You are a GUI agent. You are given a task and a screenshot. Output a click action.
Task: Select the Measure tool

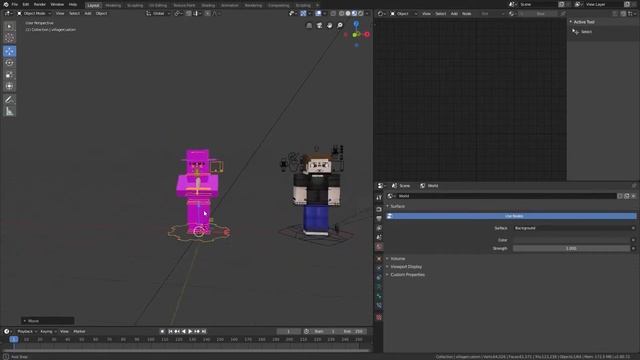coord(9,111)
